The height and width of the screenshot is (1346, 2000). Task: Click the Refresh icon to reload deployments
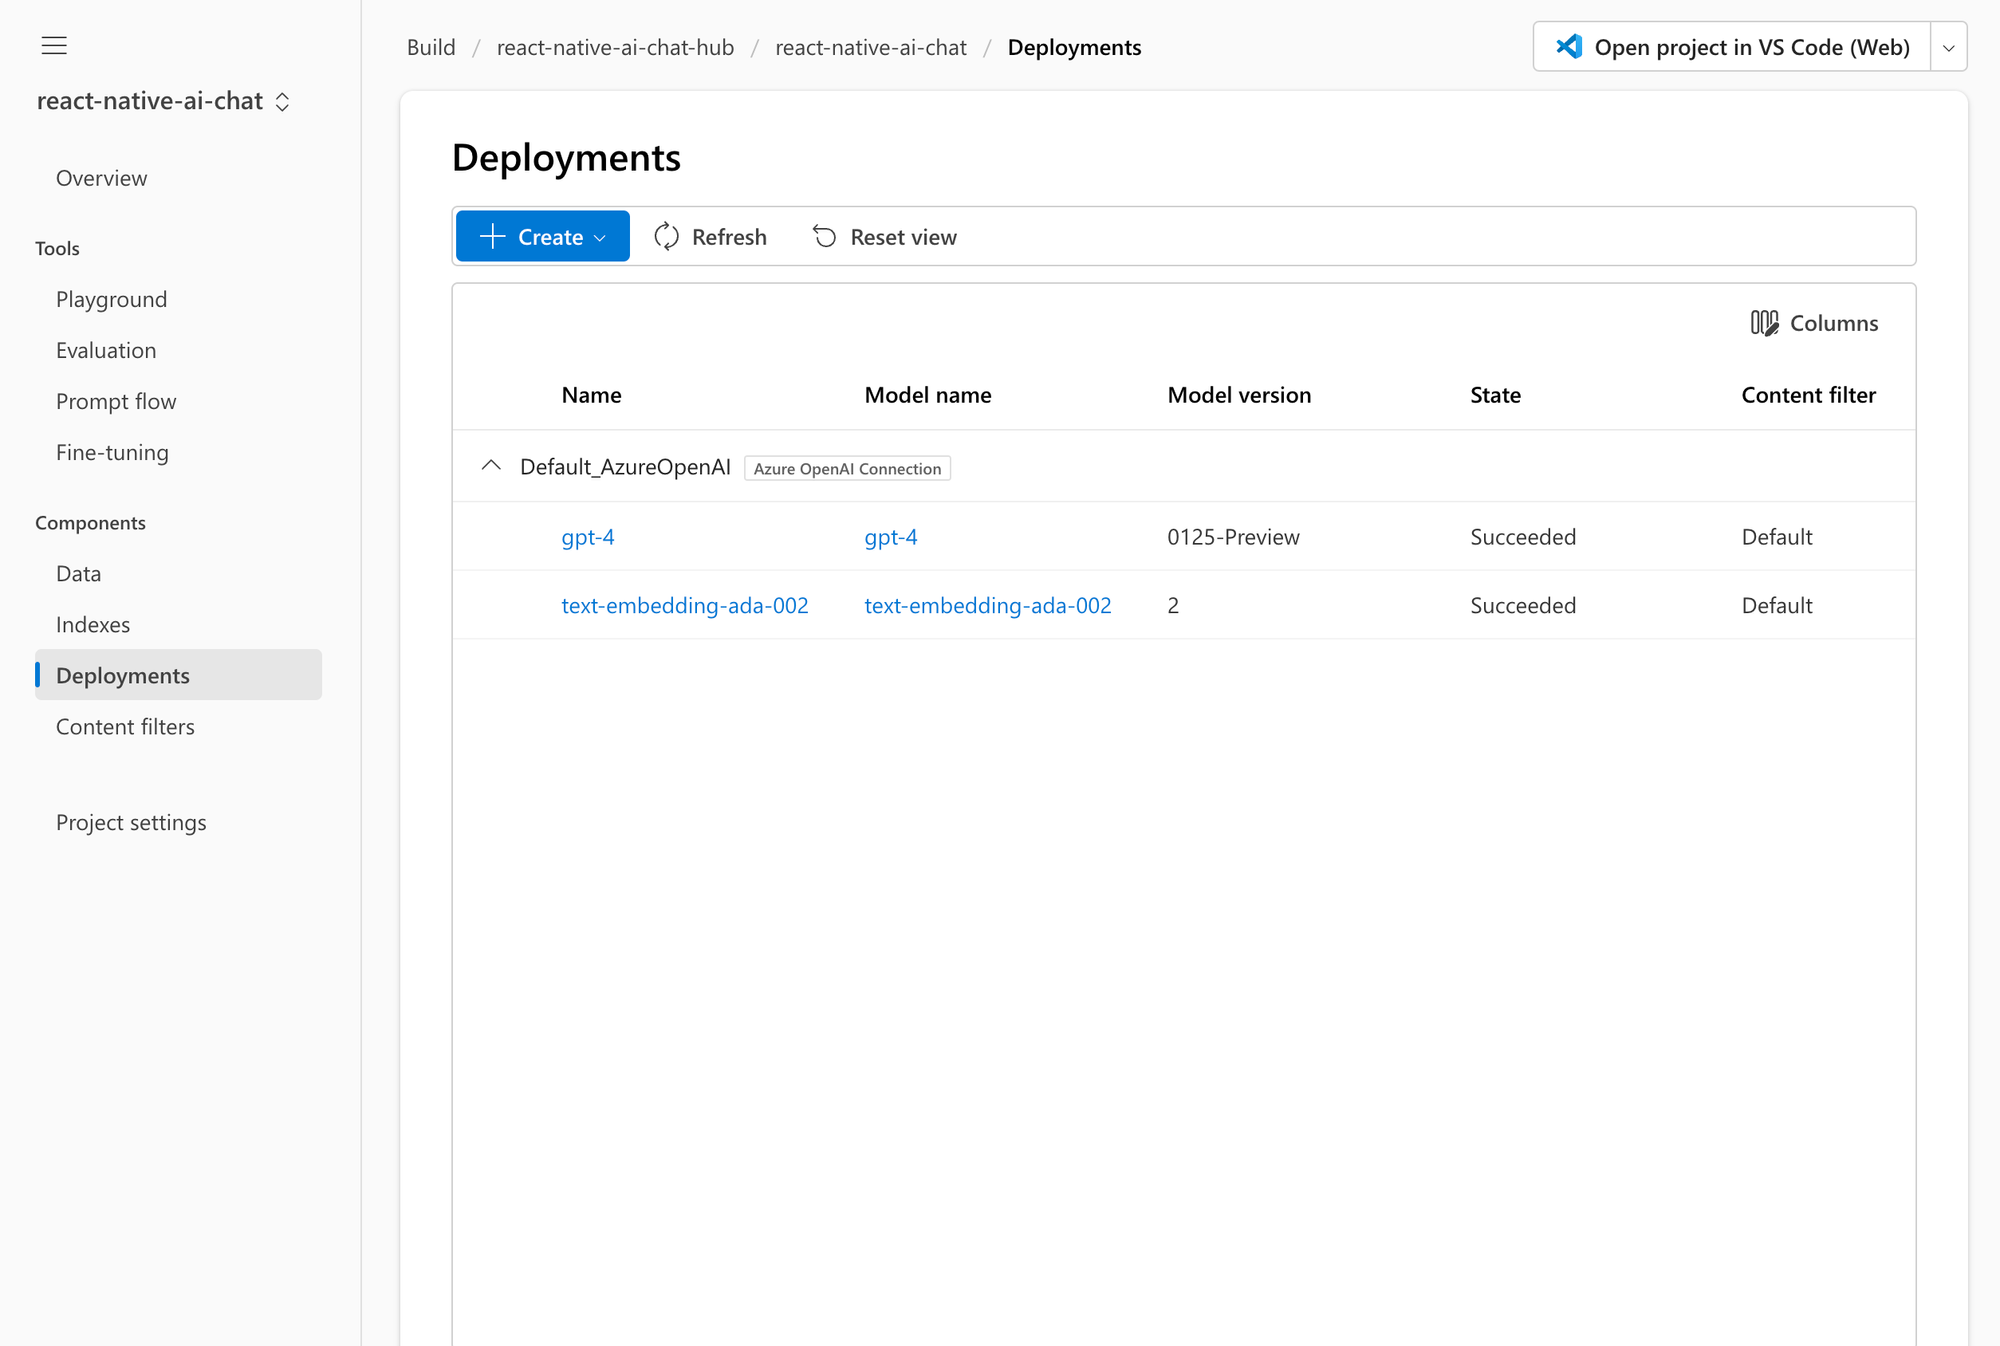(667, 236)
